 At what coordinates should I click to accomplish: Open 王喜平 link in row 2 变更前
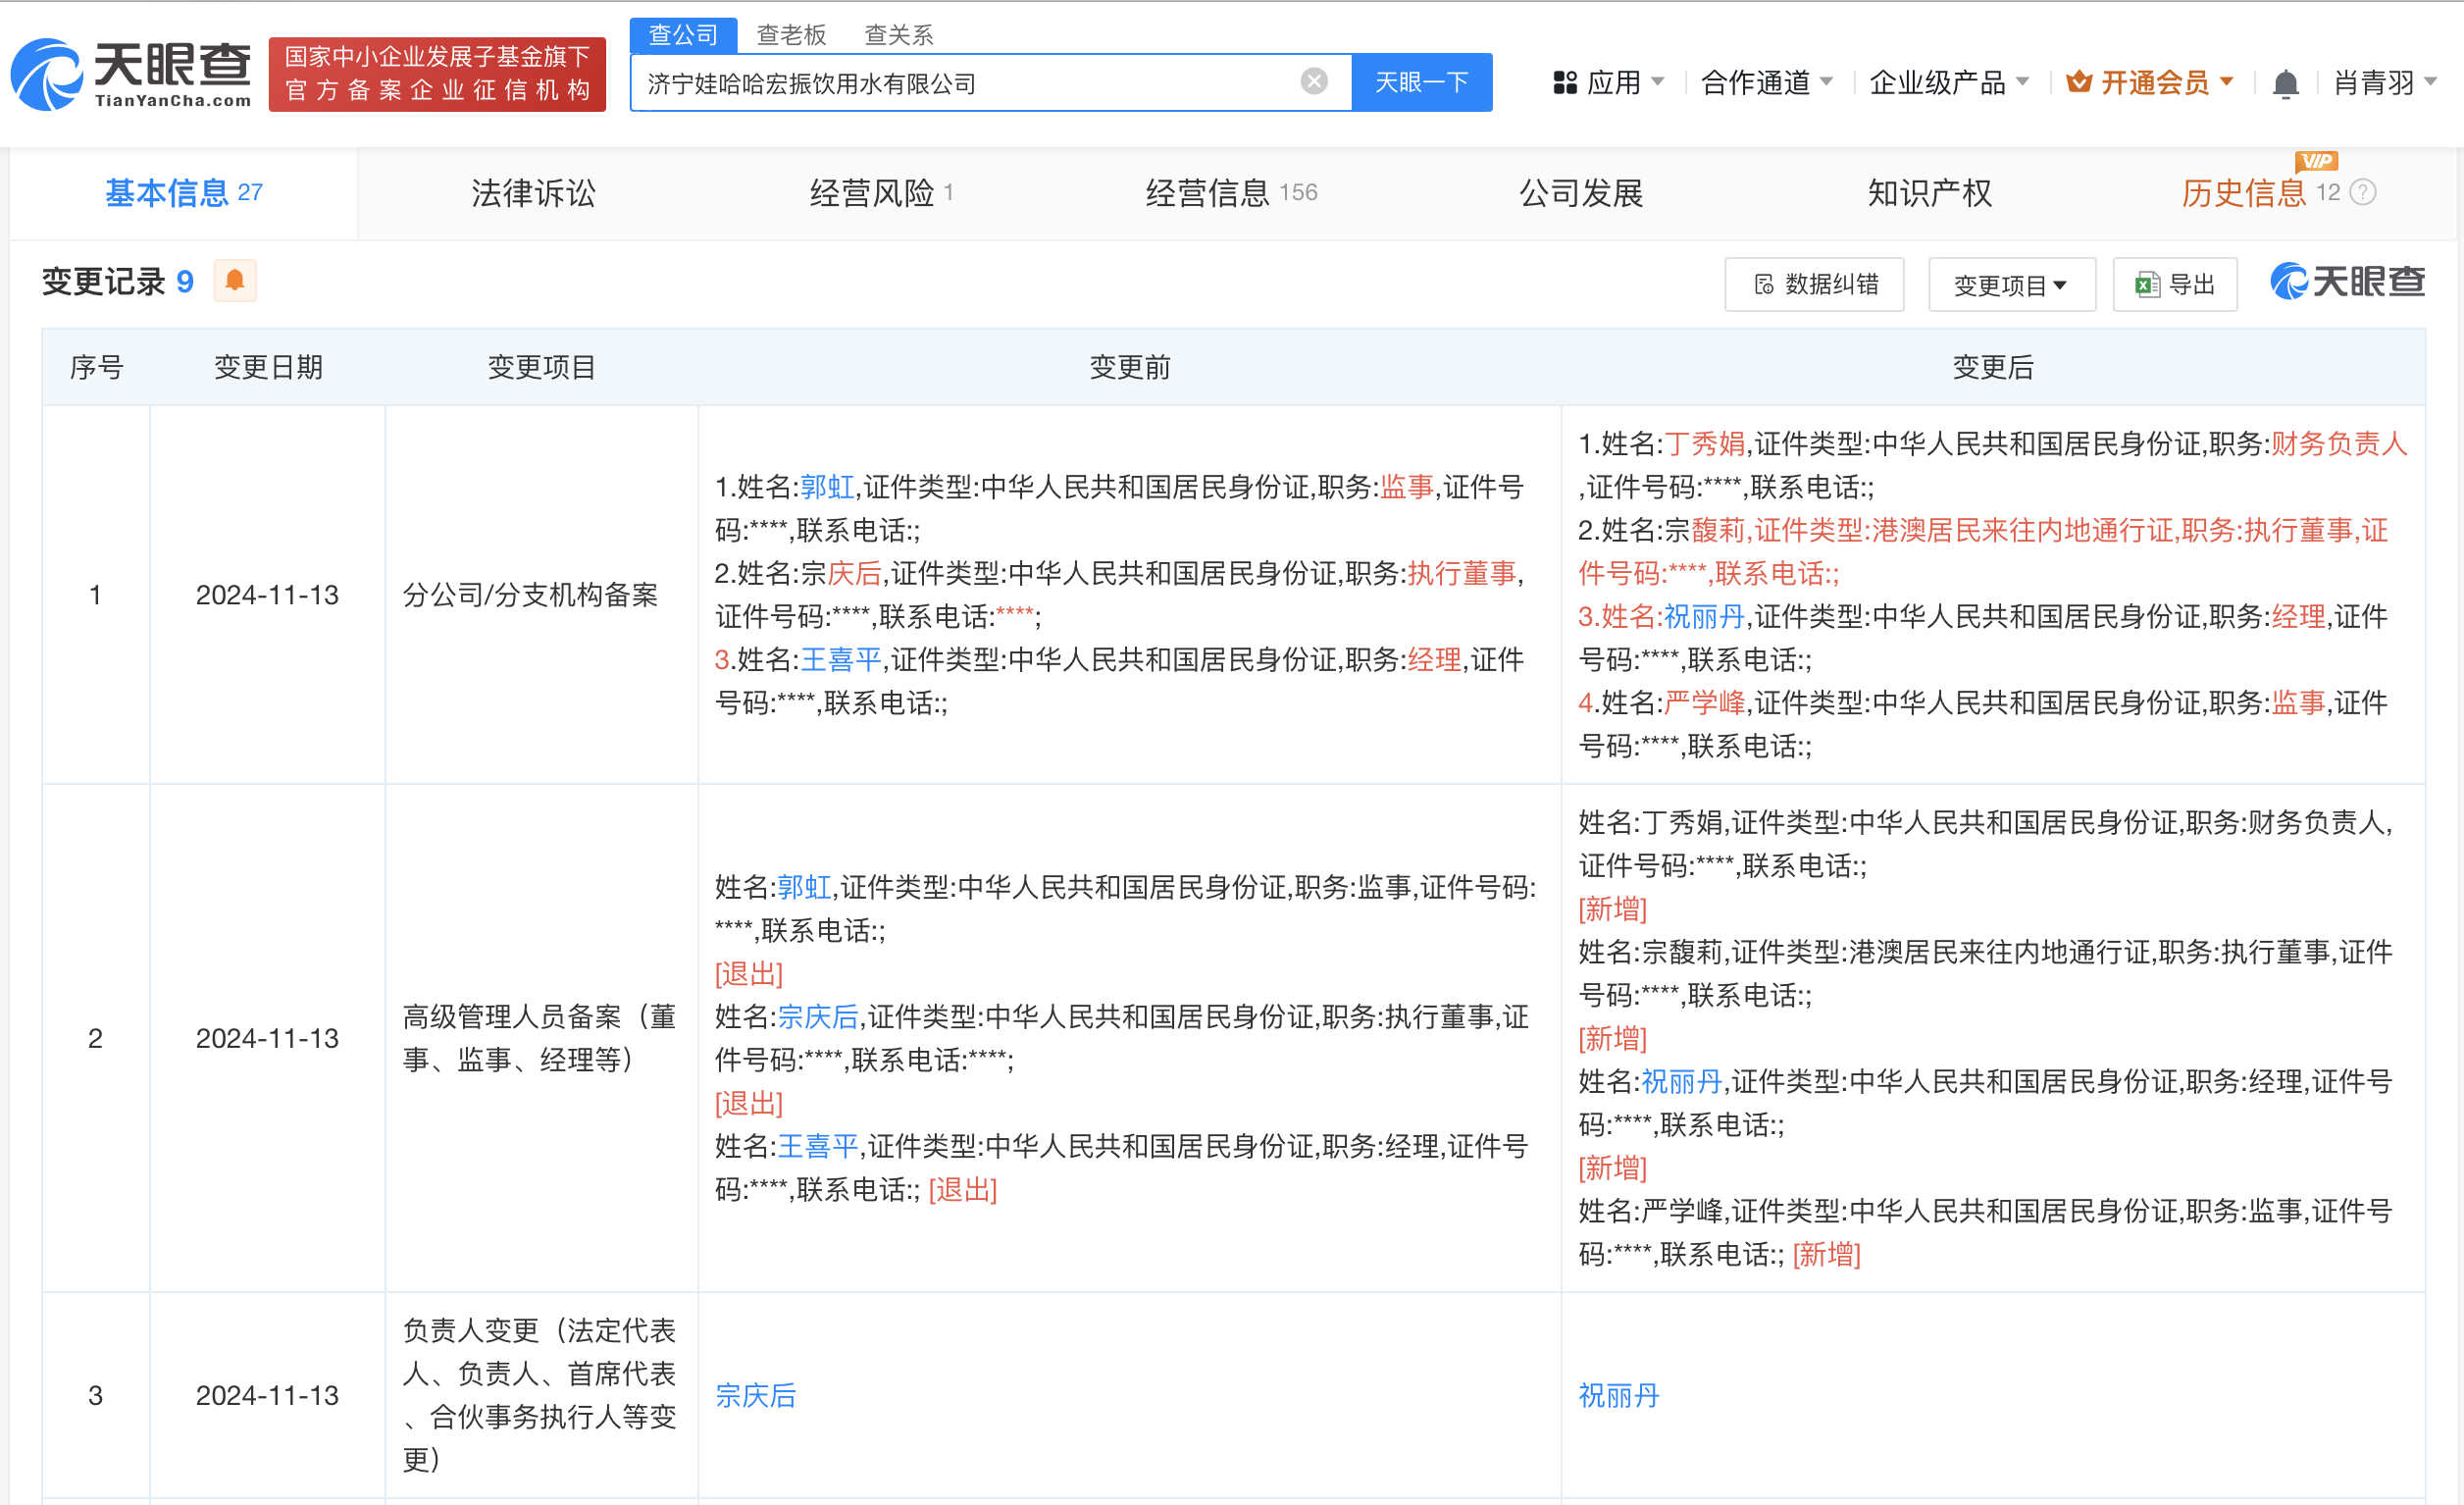point(818,1146)
